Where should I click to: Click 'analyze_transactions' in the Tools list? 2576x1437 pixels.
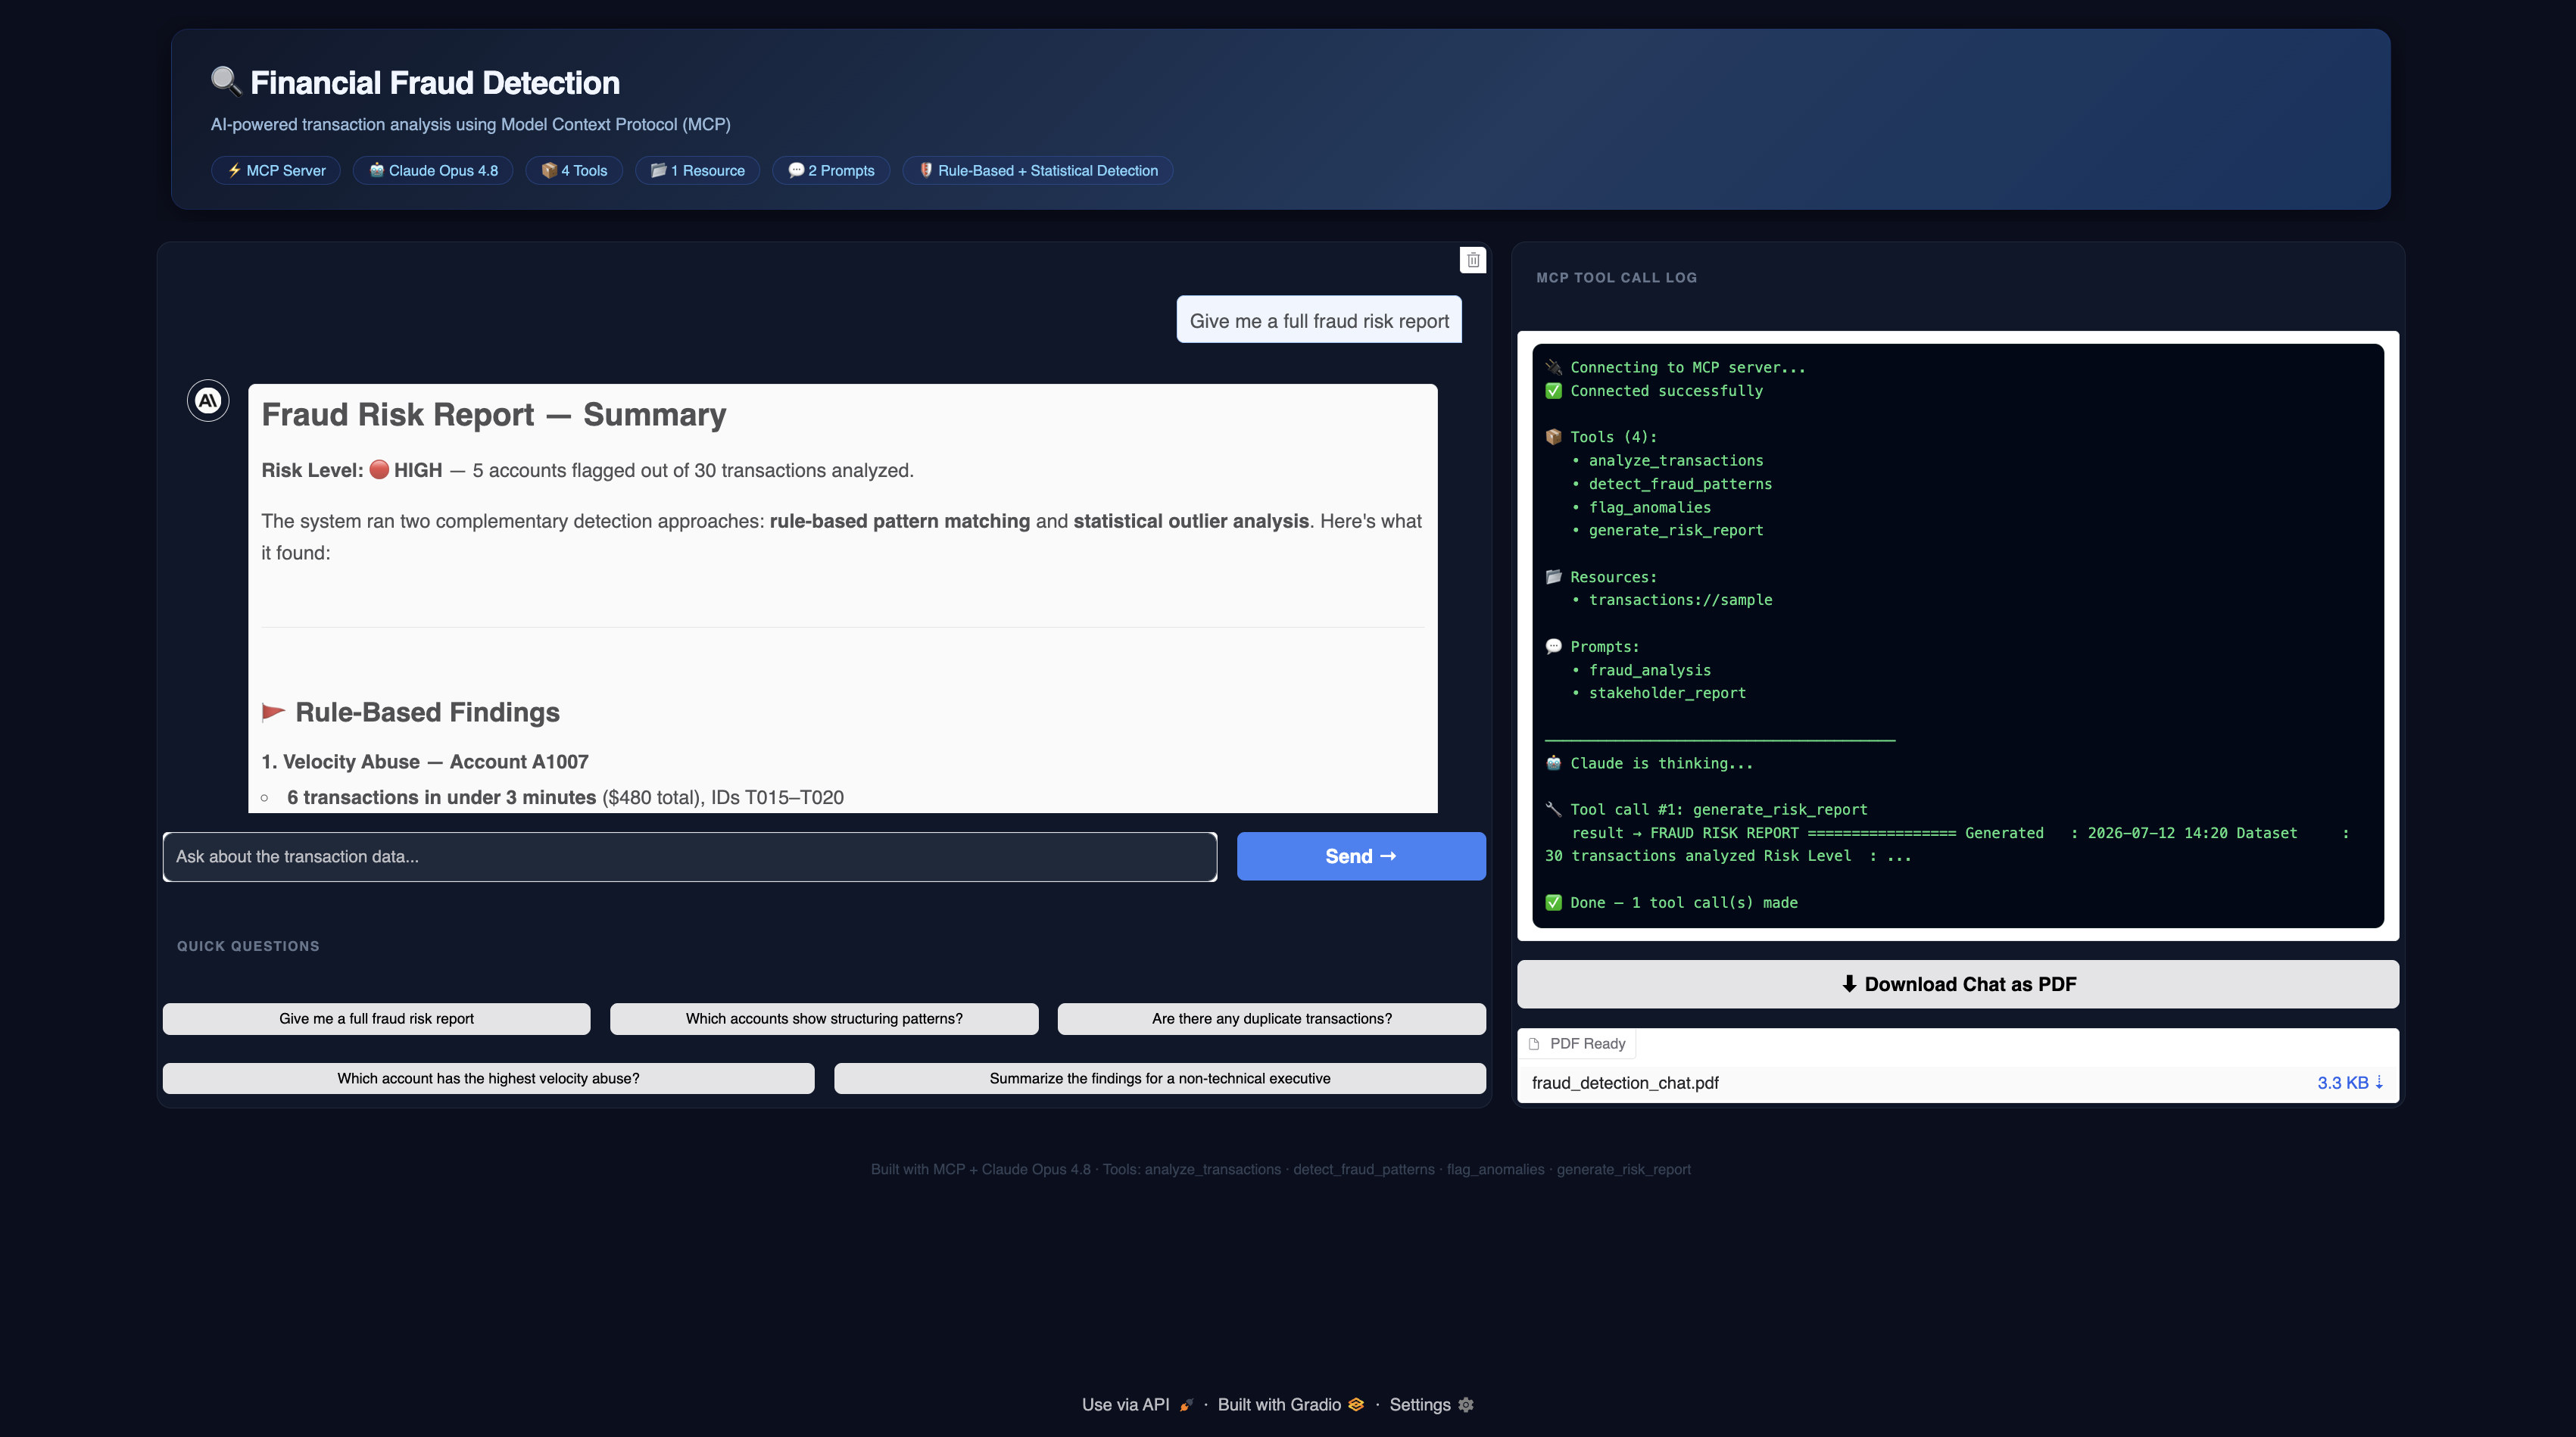tap(1676, 461)
